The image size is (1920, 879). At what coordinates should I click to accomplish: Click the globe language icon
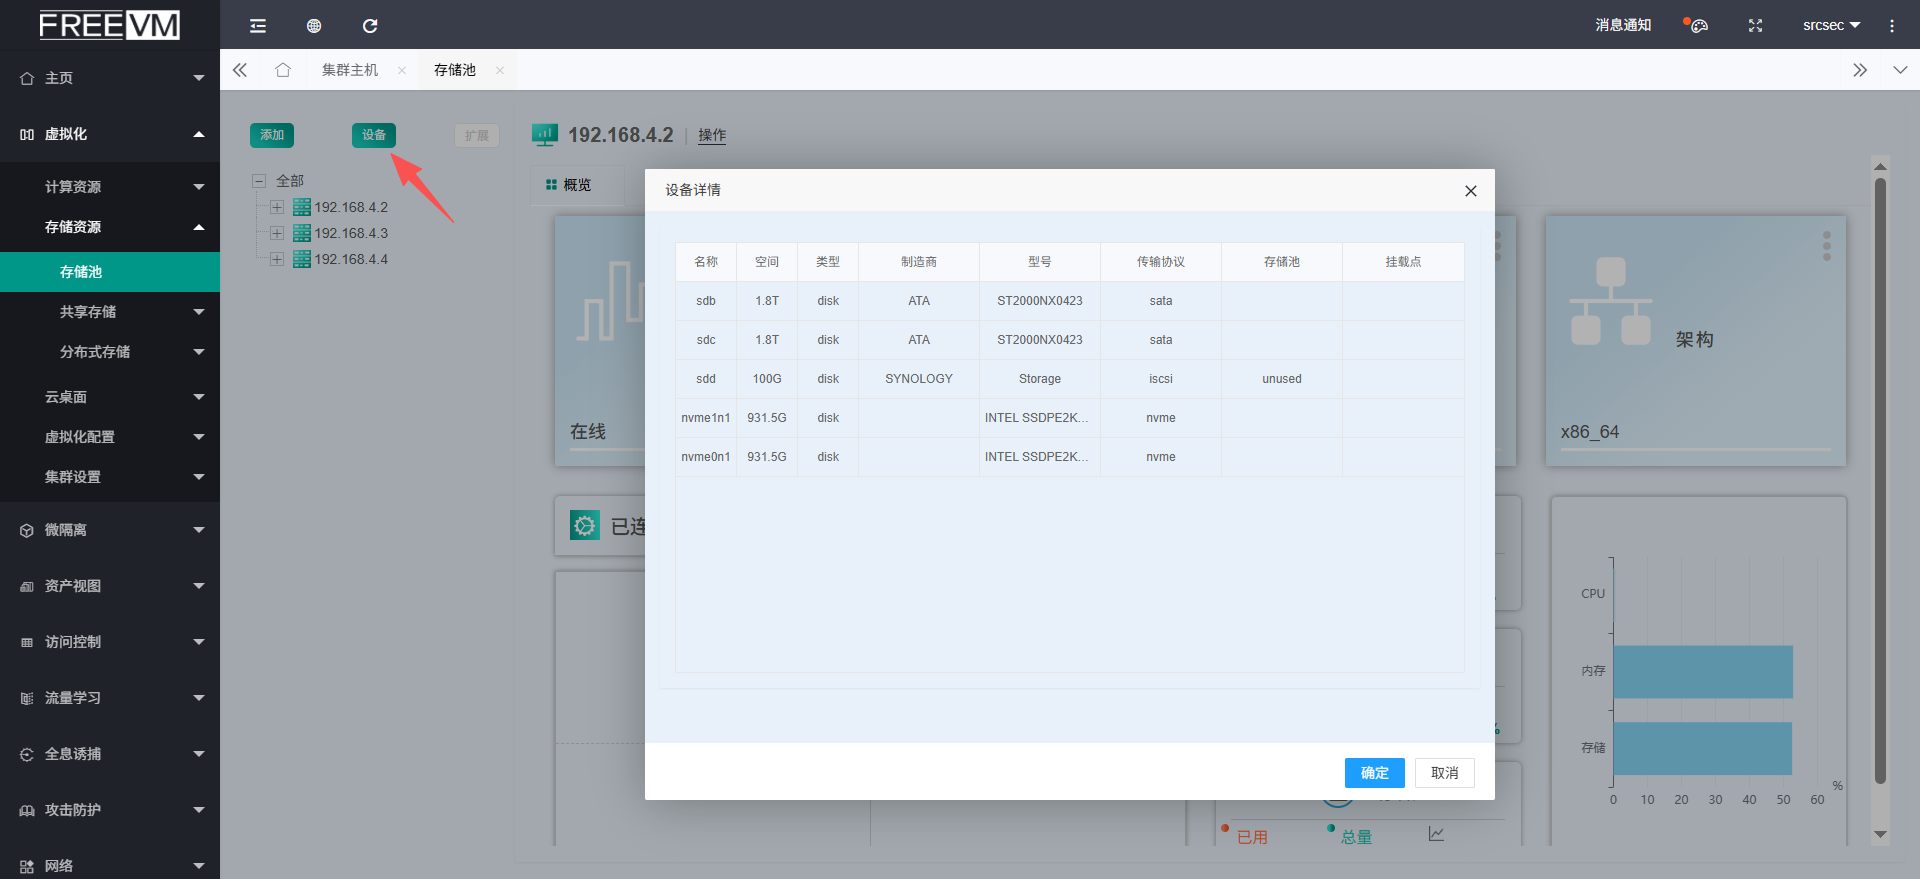point(314,26)
